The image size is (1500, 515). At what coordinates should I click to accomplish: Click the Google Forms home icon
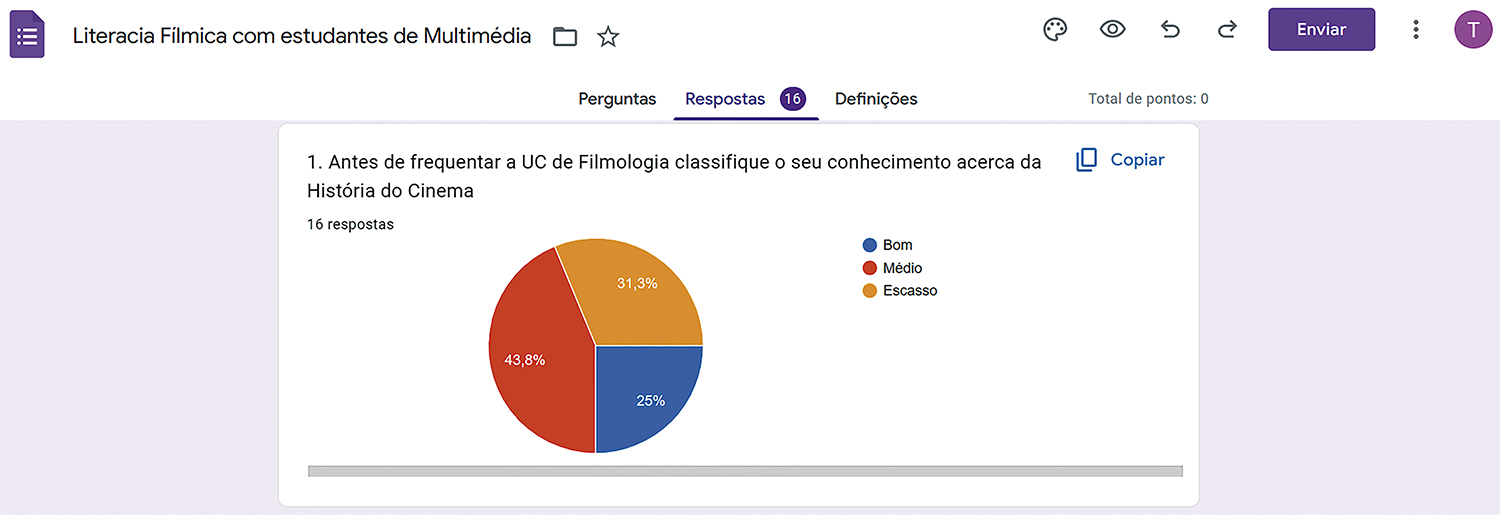point(27,35)
